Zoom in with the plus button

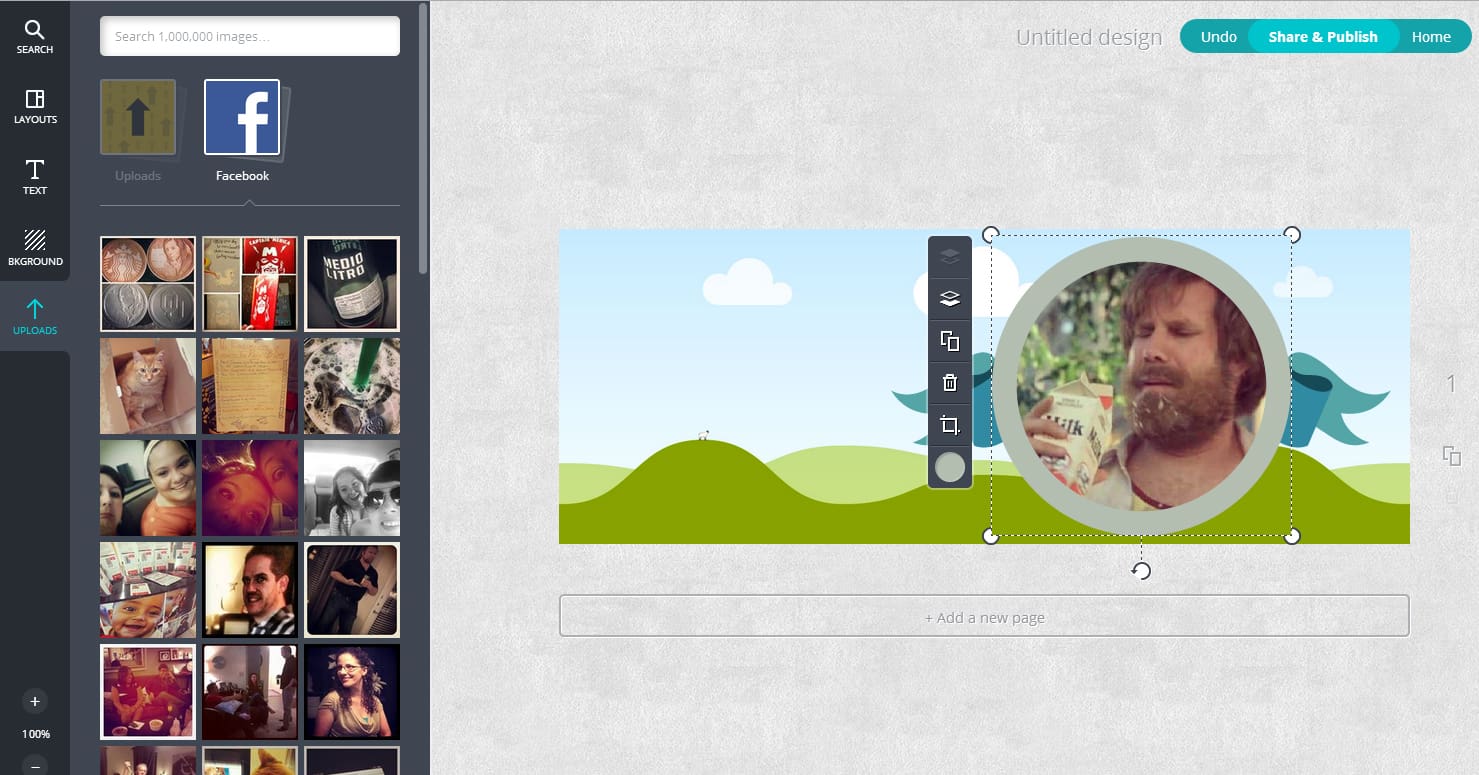[35, 701]
